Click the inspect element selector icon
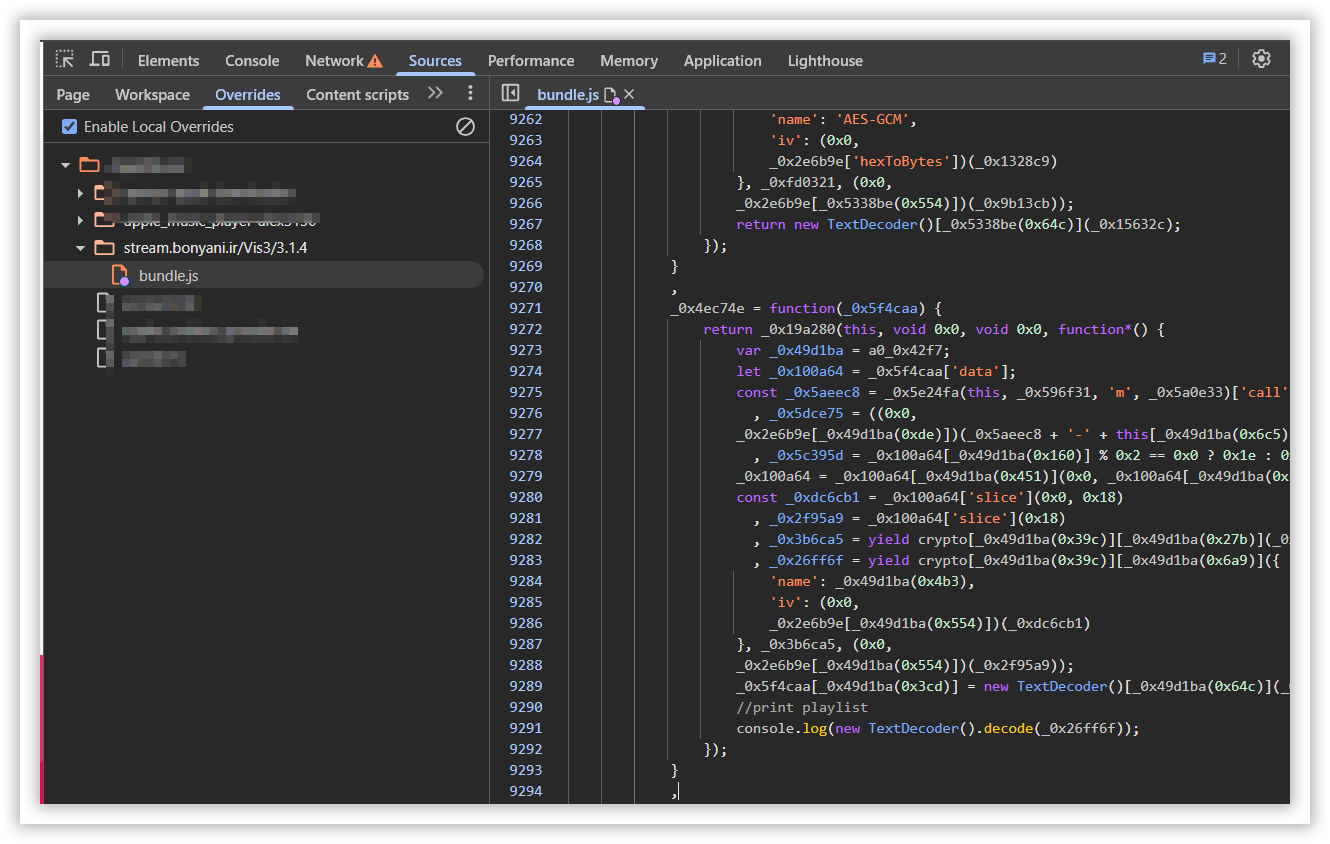The width and height of the screenshot is (1330, 844). [x=65, y=59]
